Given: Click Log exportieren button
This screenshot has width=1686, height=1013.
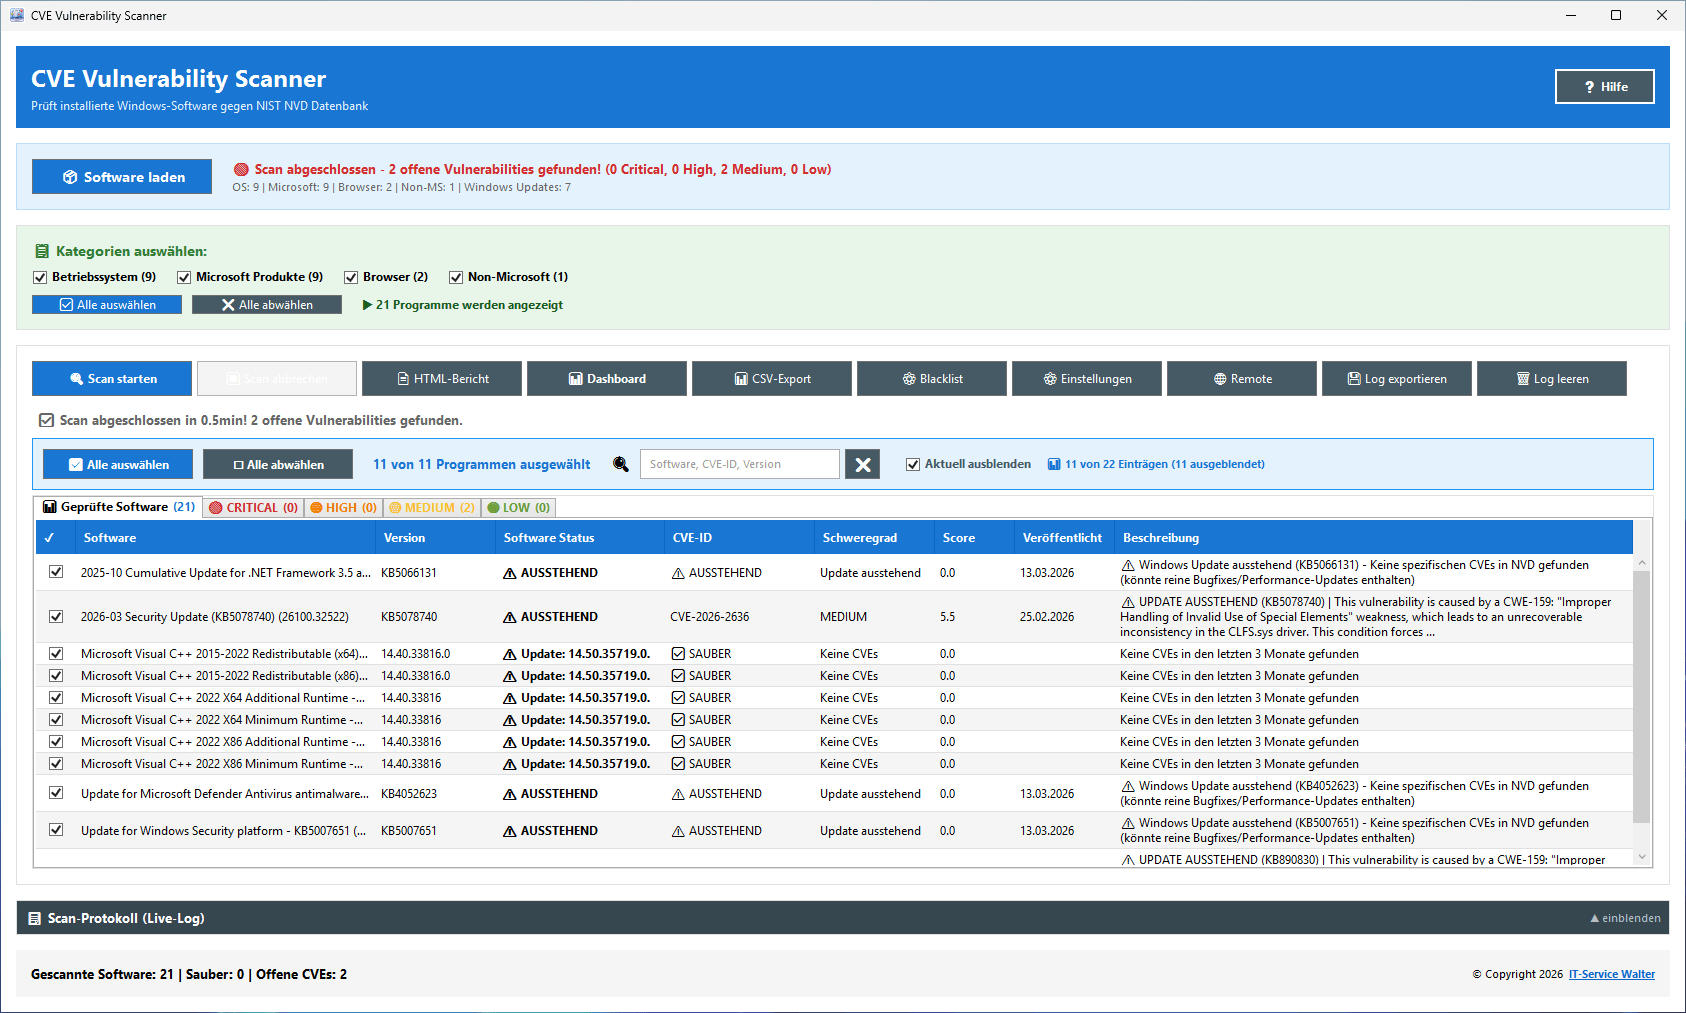Looking at the screenshot, I should pos(1397,379).
